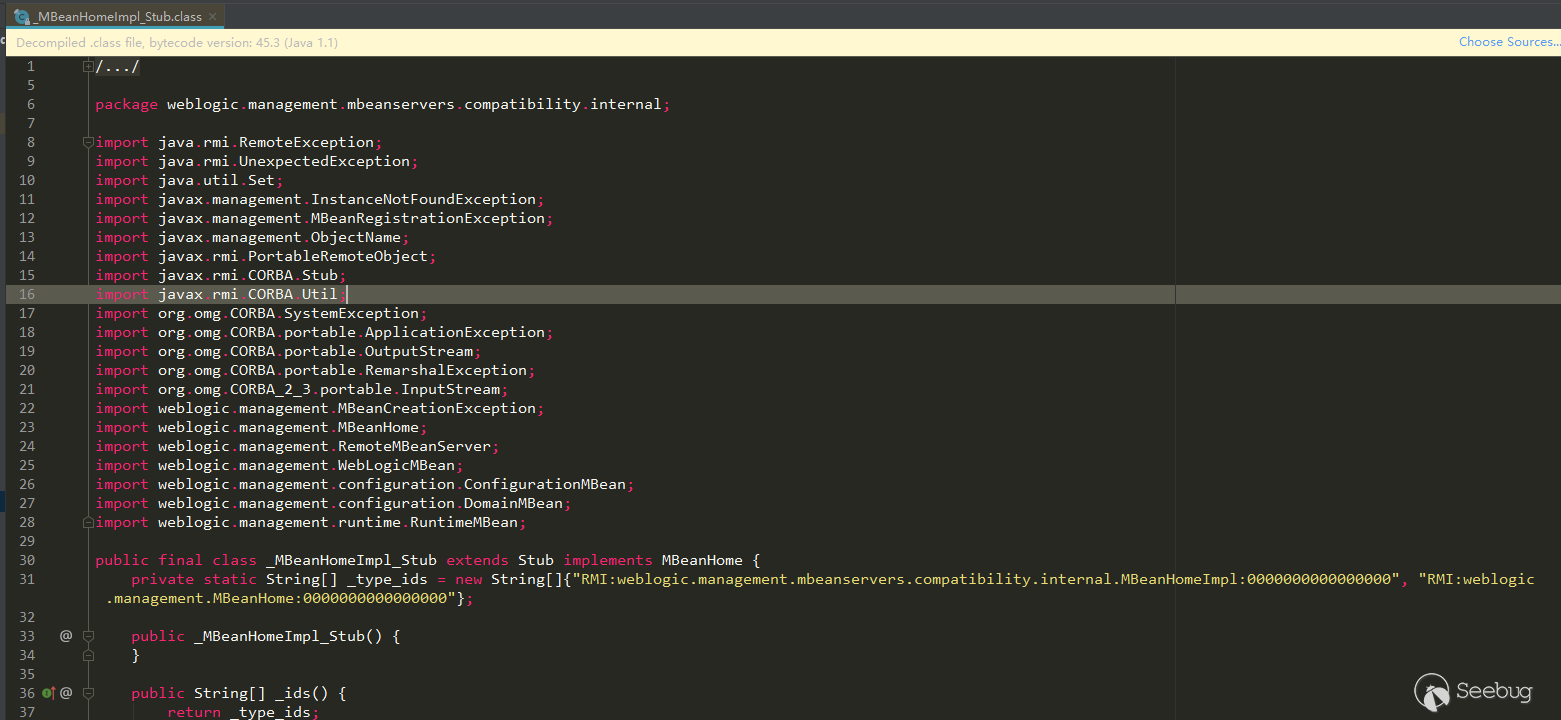Click ConfigurationMBean on line 26

point(545,484)
